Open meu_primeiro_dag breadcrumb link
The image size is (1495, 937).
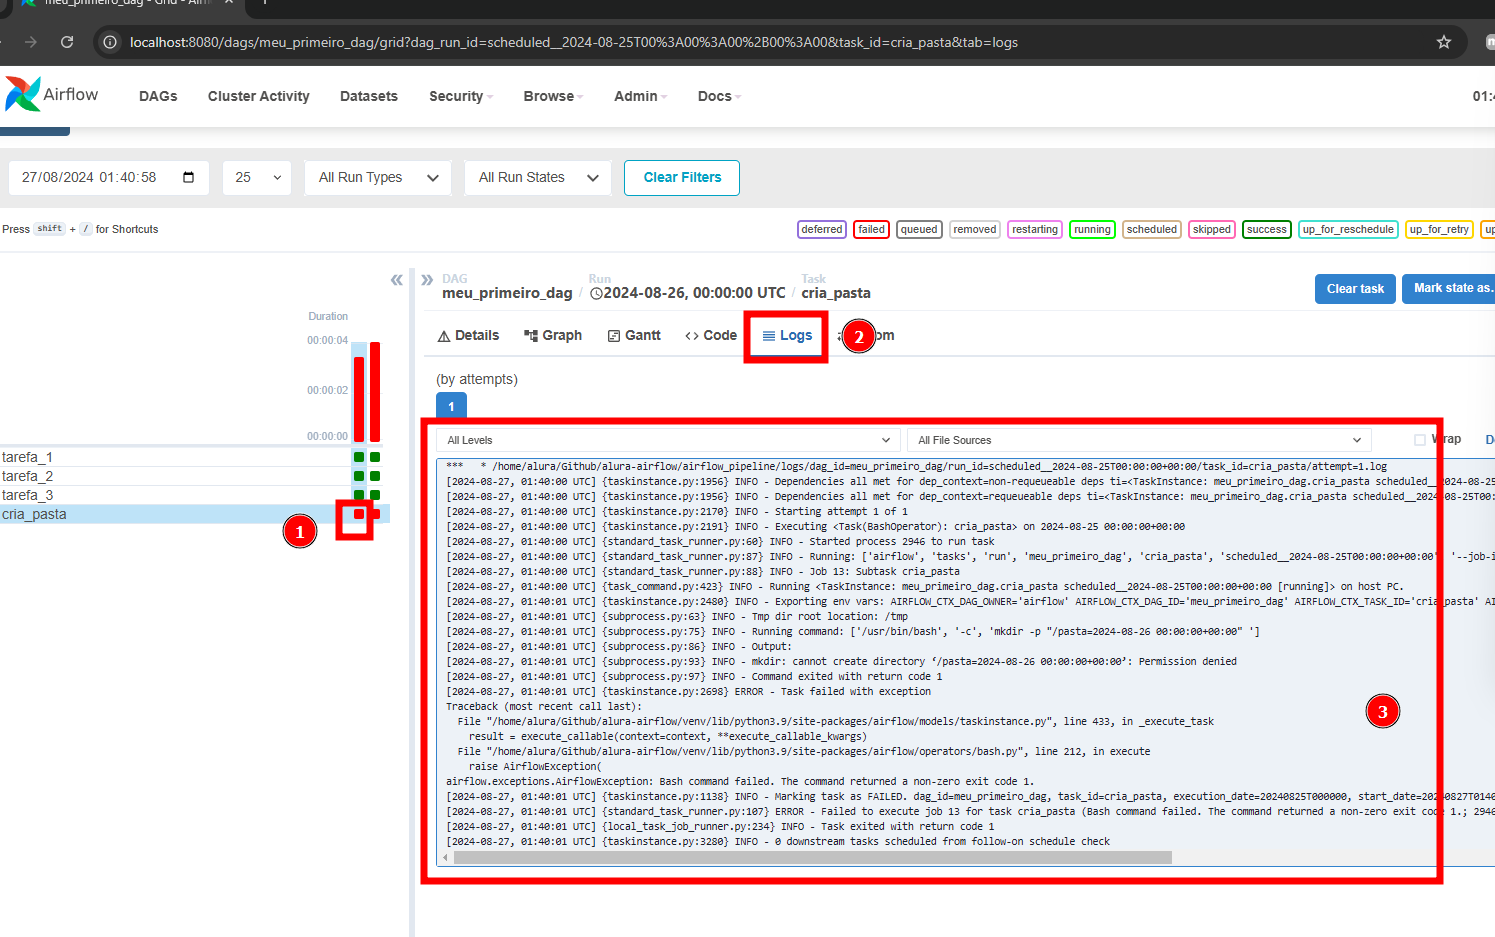coord(507,293)
